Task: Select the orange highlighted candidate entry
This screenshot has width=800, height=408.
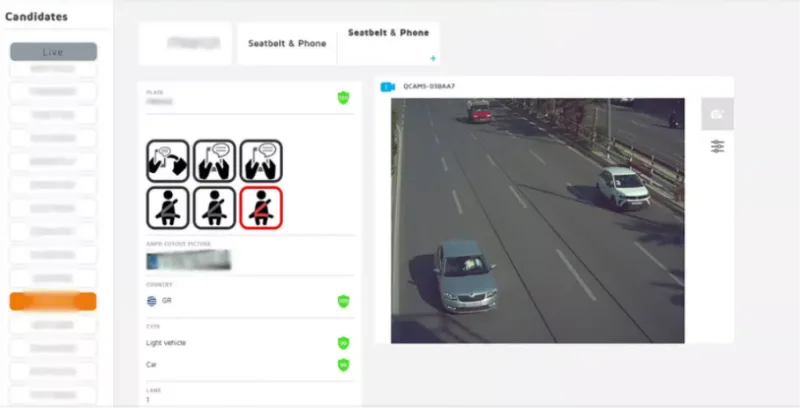Action: [53, 301]
